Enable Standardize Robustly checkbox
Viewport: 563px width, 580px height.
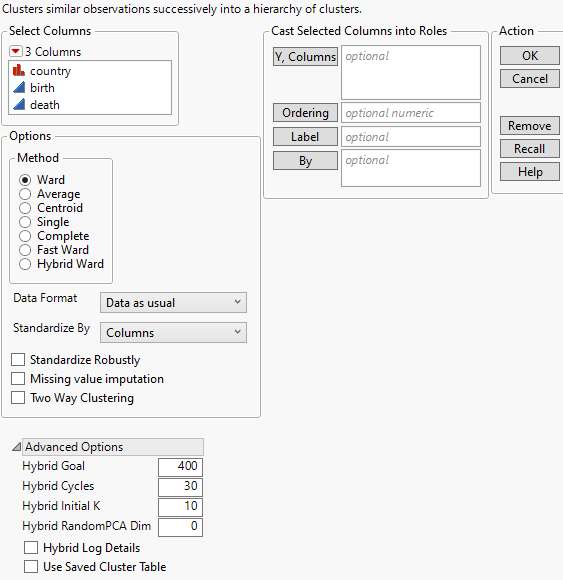[x=18, y=360]
